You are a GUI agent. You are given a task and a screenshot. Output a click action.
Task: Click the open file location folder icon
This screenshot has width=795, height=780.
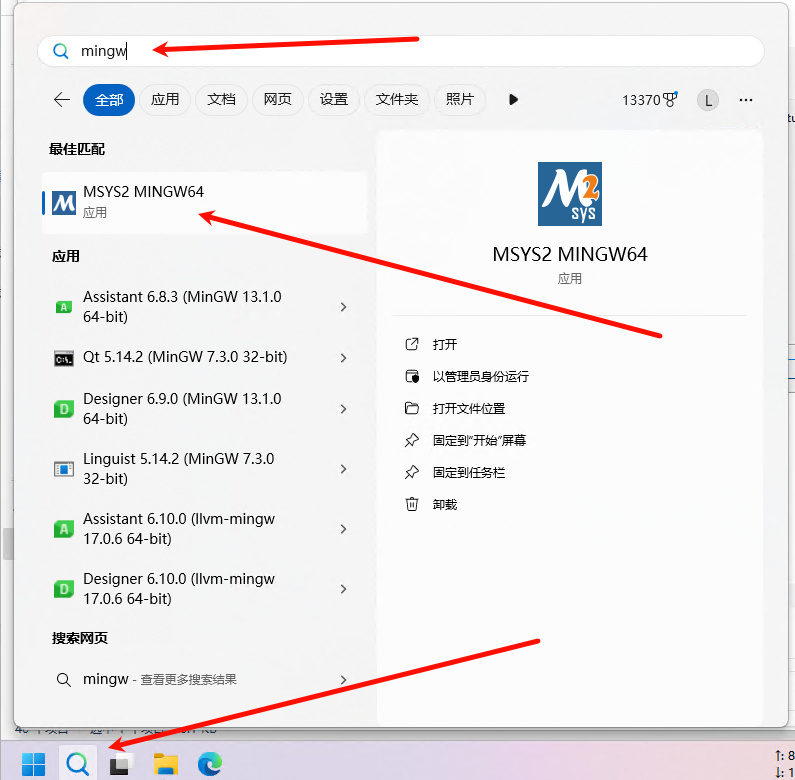click(412, 408)
